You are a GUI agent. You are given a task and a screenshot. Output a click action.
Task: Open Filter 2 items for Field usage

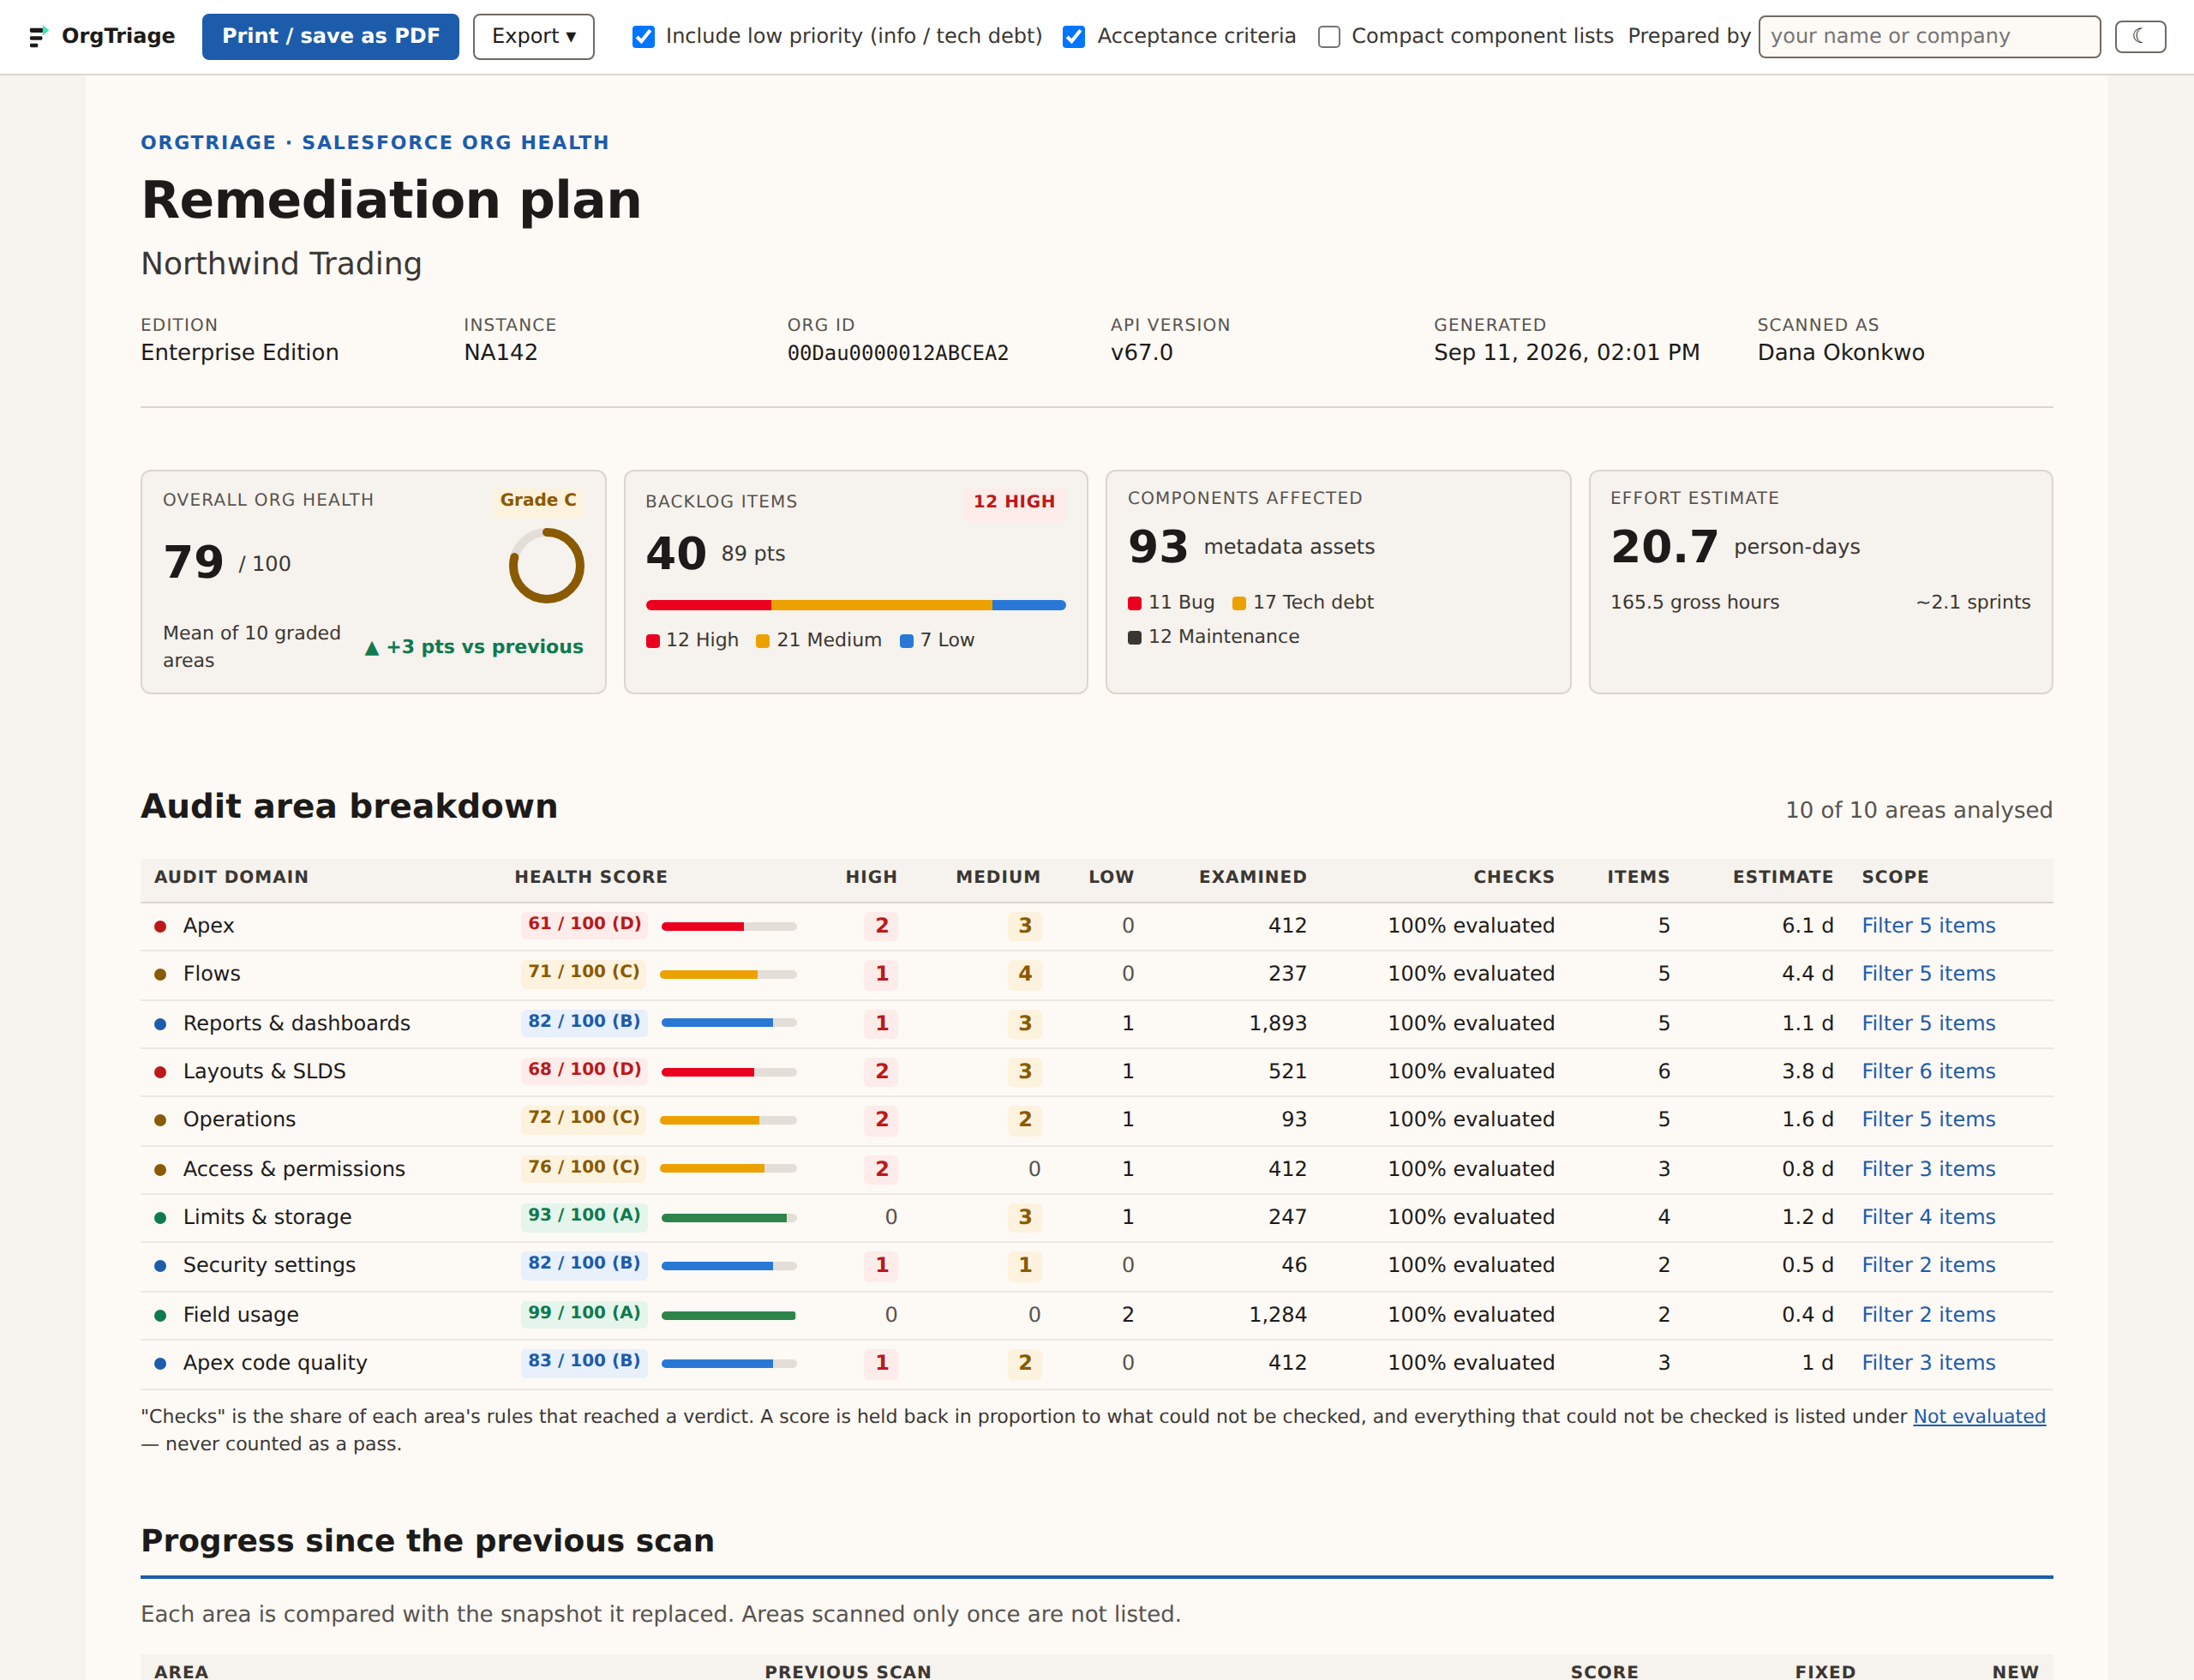click(x=1927, y=1316)
